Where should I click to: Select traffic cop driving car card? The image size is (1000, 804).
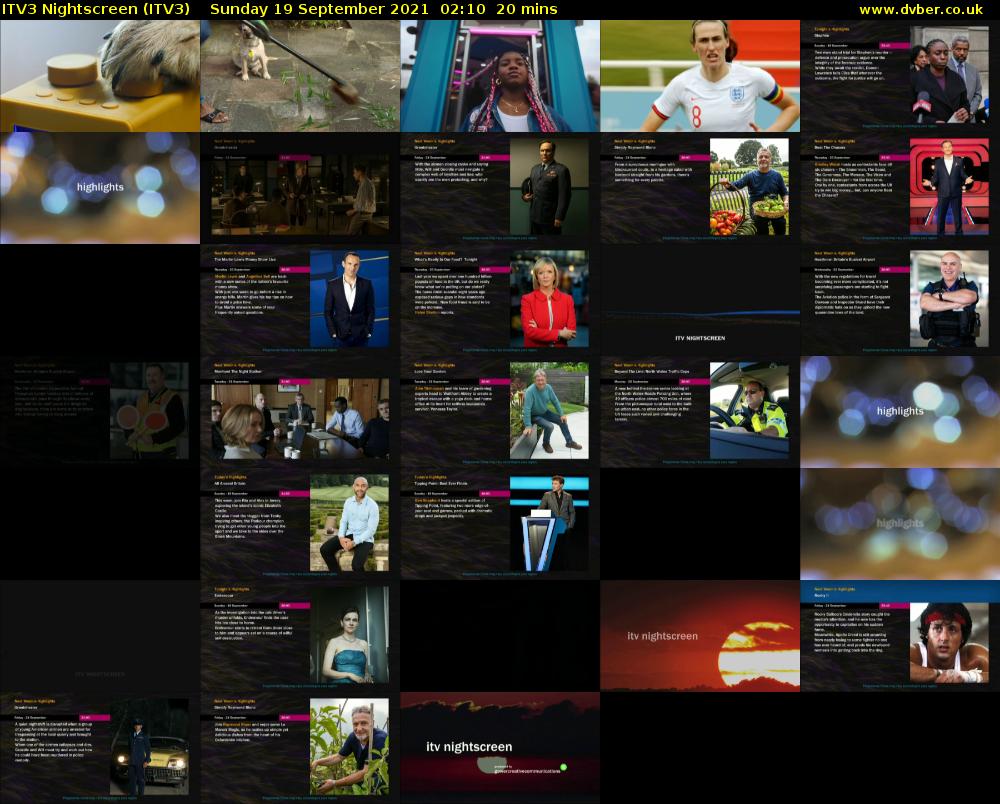700,412
